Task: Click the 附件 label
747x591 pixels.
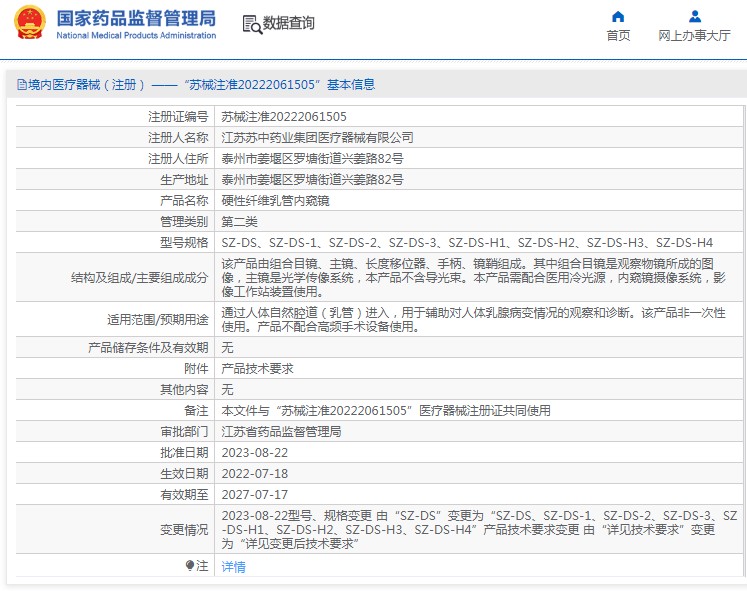Action: [196, 369]
